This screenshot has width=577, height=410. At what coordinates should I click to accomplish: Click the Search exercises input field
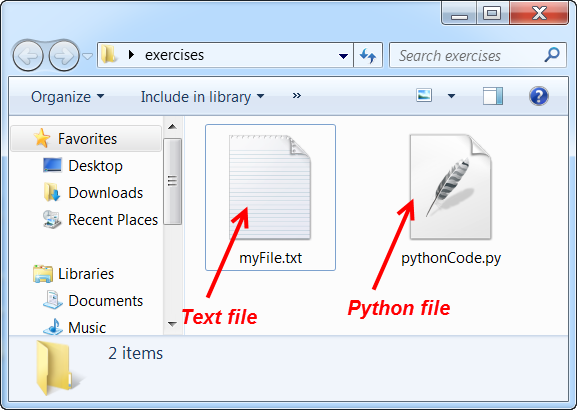[x=467, y=56]
